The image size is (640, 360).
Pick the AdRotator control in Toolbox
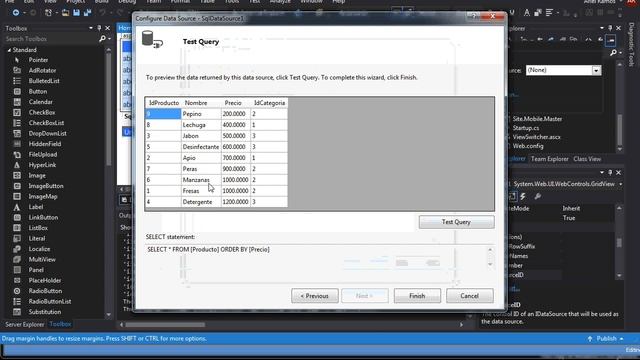(42, 71)
